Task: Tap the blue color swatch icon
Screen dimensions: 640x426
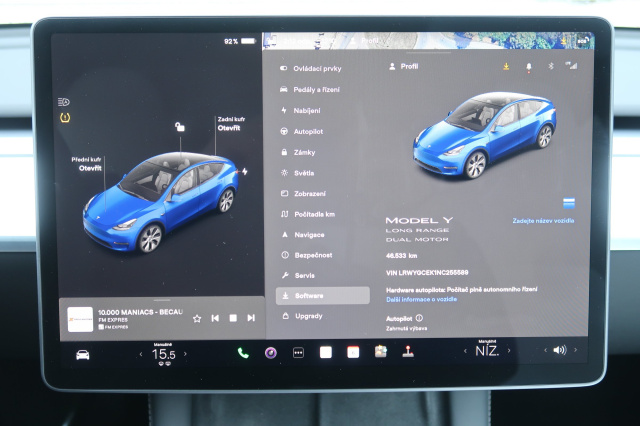Action: (x=569, y=202)
